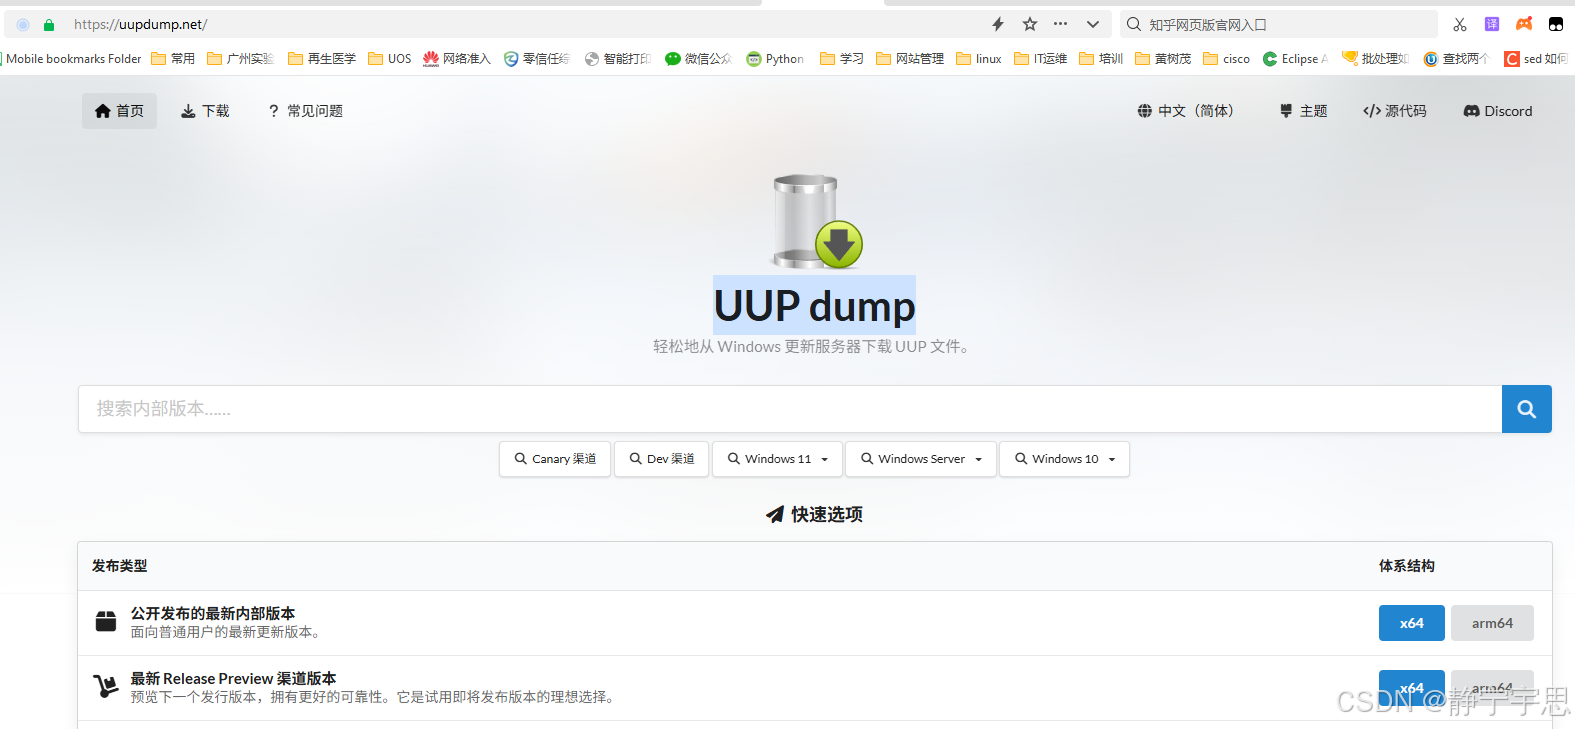The image size is (1575, 729).
Task: Open the 主题 theme menu
Action: coord(1303,111)
